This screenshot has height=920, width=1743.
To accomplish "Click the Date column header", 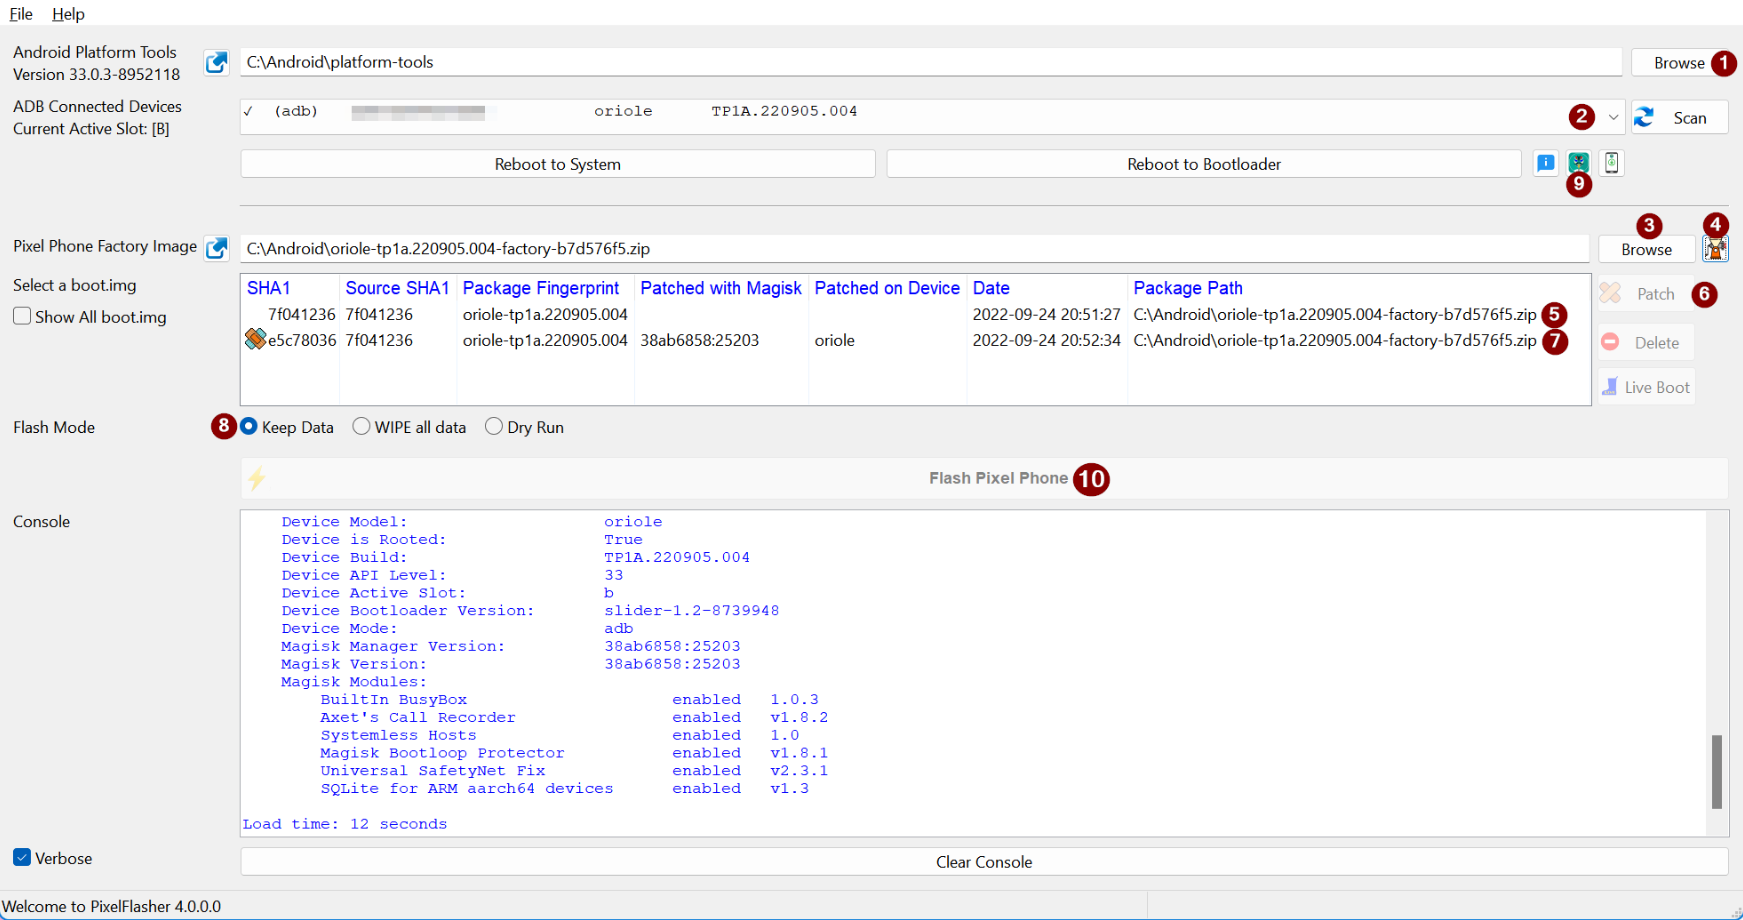I will 1047,288.
